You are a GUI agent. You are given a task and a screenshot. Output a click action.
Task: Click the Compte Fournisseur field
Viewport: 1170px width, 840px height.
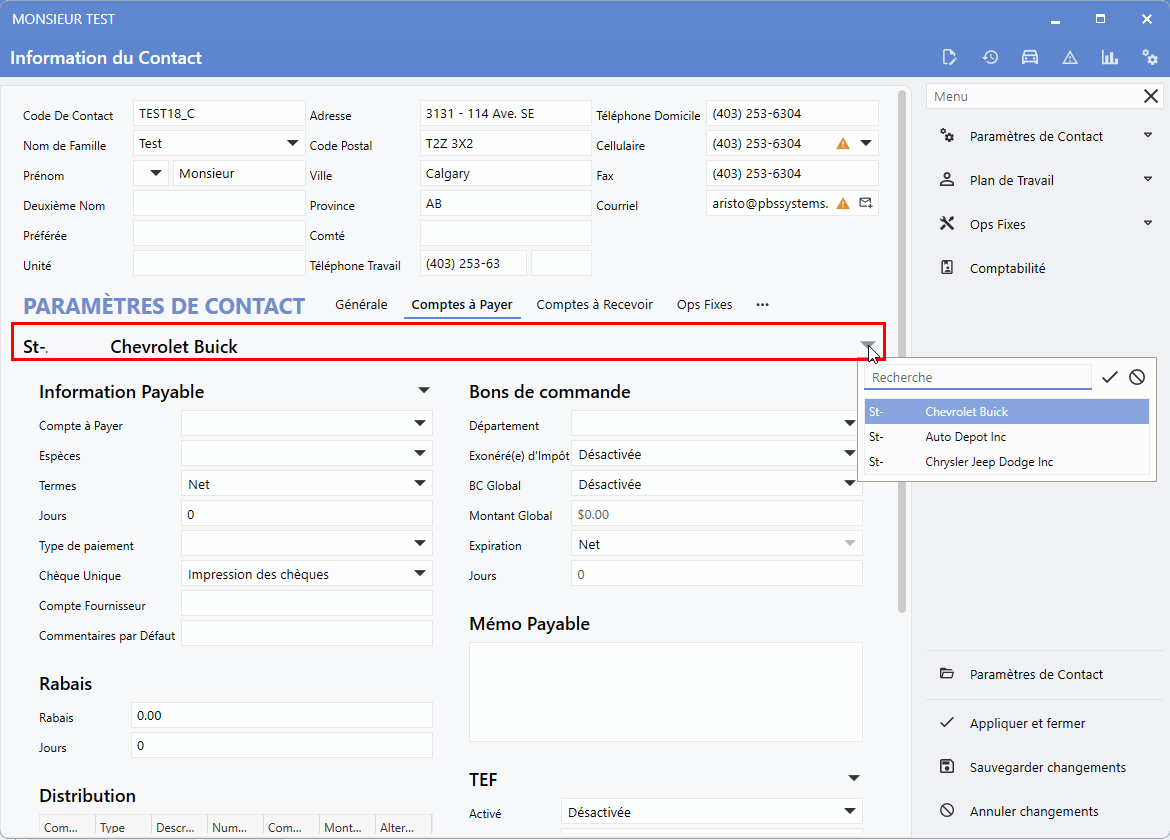(307, 604)
